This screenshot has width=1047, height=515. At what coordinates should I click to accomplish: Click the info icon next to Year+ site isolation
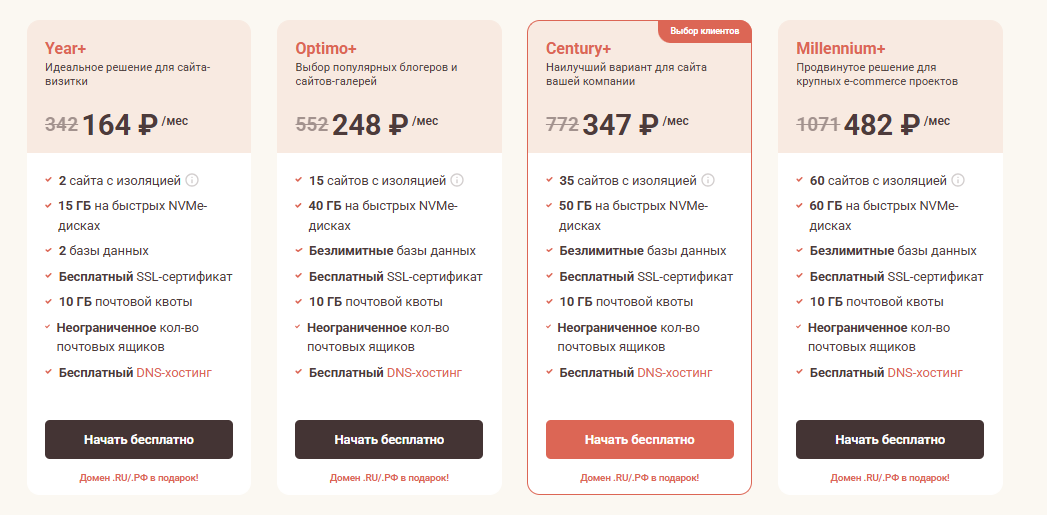pos(192,180)
